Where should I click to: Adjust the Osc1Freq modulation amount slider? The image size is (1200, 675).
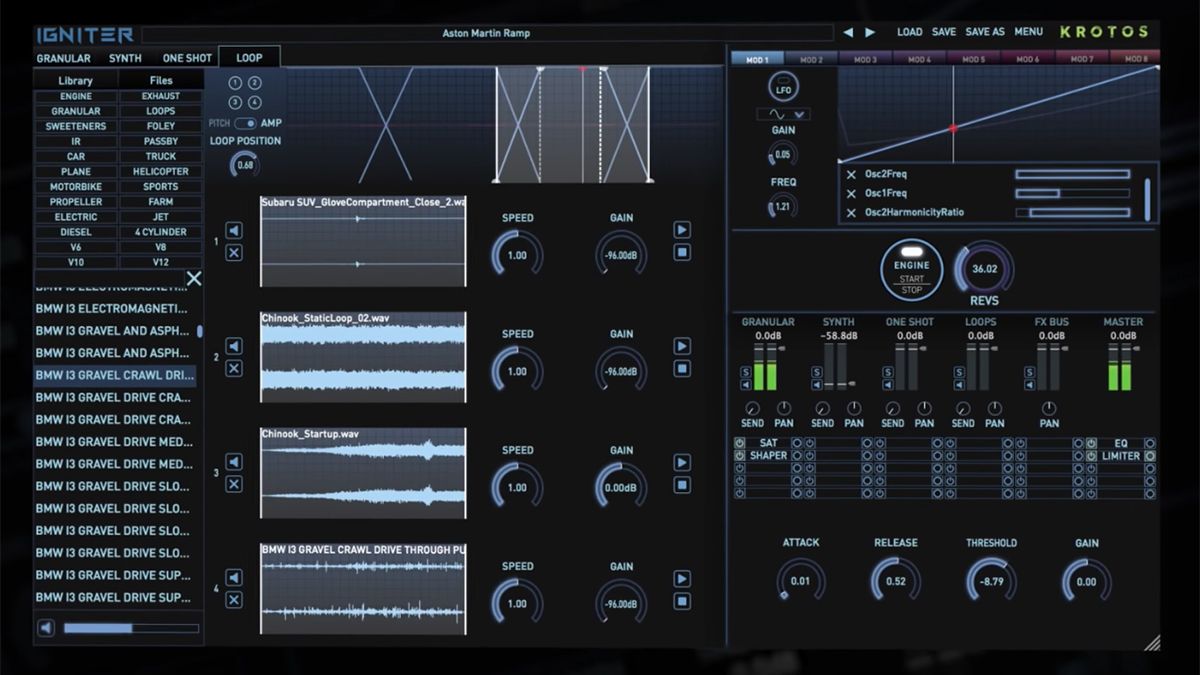click(x=1071, y=193)
